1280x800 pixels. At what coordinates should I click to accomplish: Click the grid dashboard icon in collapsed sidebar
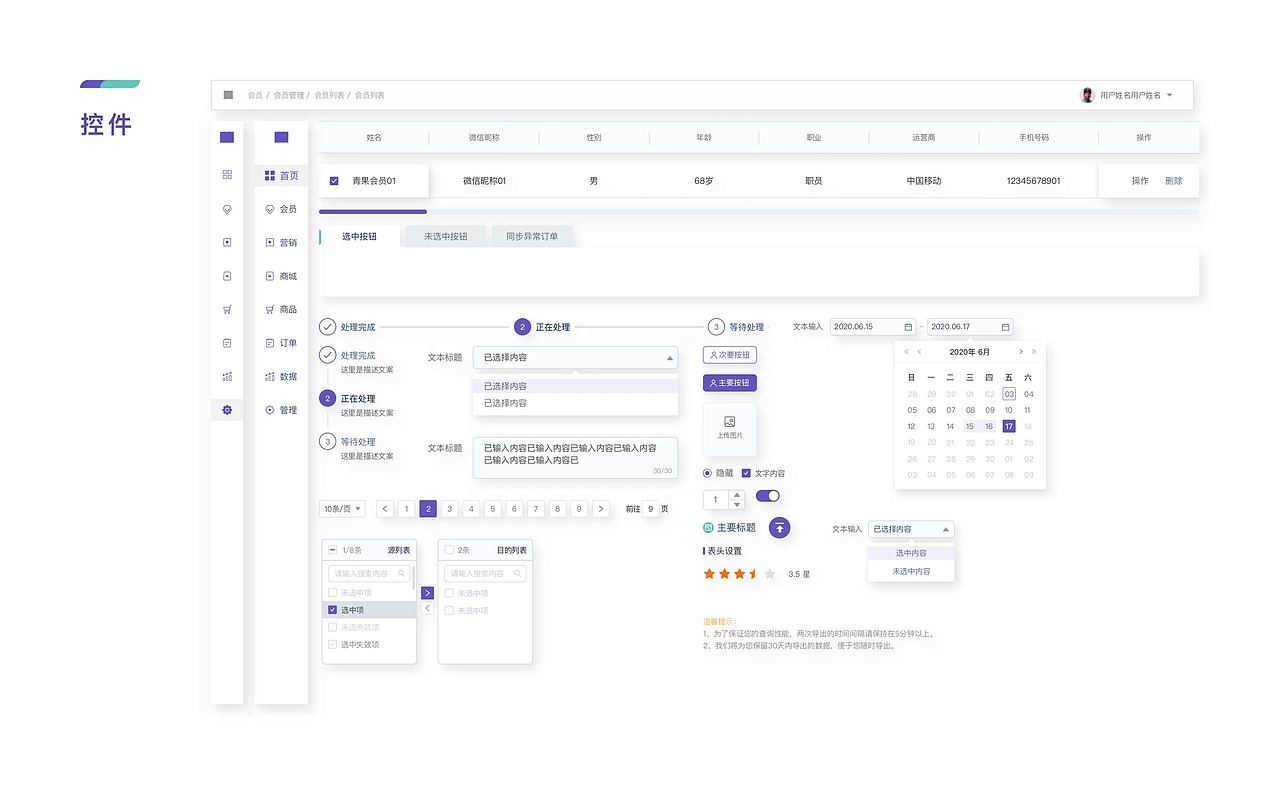point(227,174)
